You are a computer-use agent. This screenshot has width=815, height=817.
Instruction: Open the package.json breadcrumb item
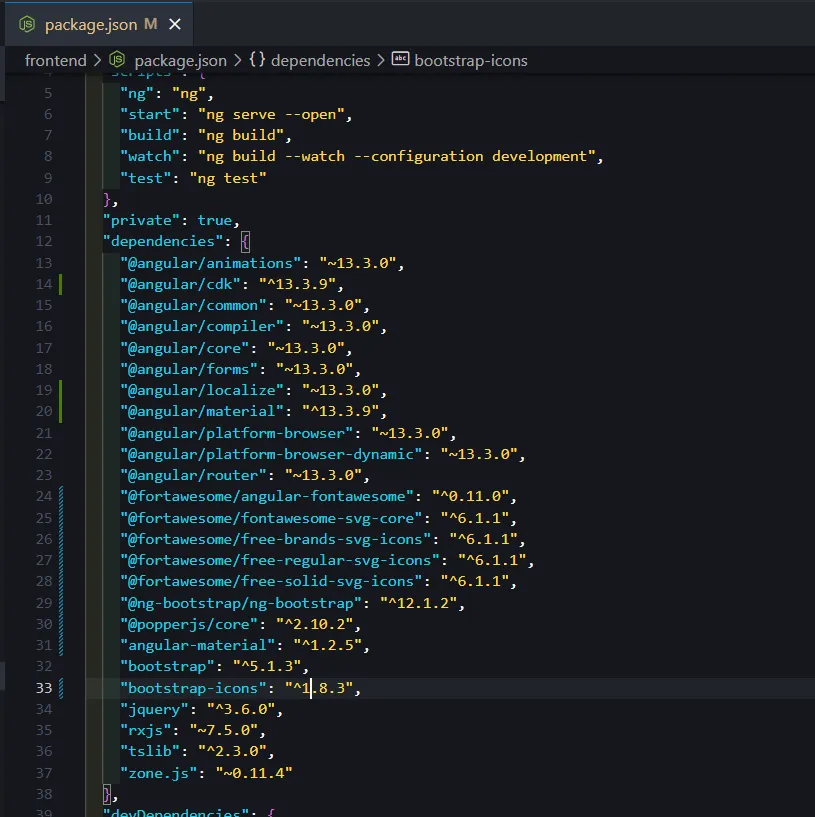tap(180, 60)
